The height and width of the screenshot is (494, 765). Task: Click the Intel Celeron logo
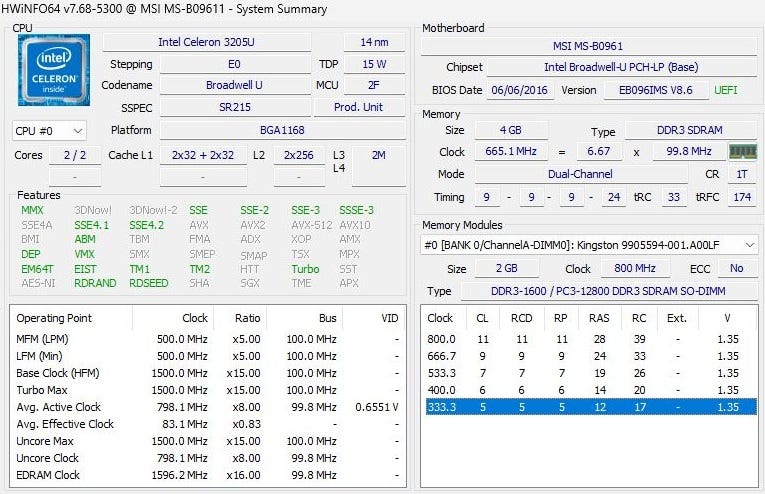pyautogui.click(x=53, y=69)
